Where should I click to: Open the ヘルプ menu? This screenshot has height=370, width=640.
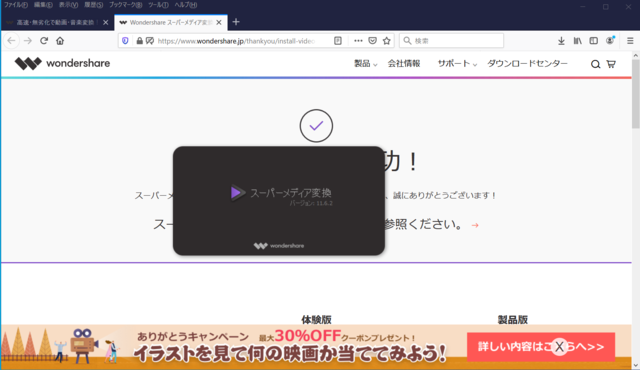pos(186,5)
